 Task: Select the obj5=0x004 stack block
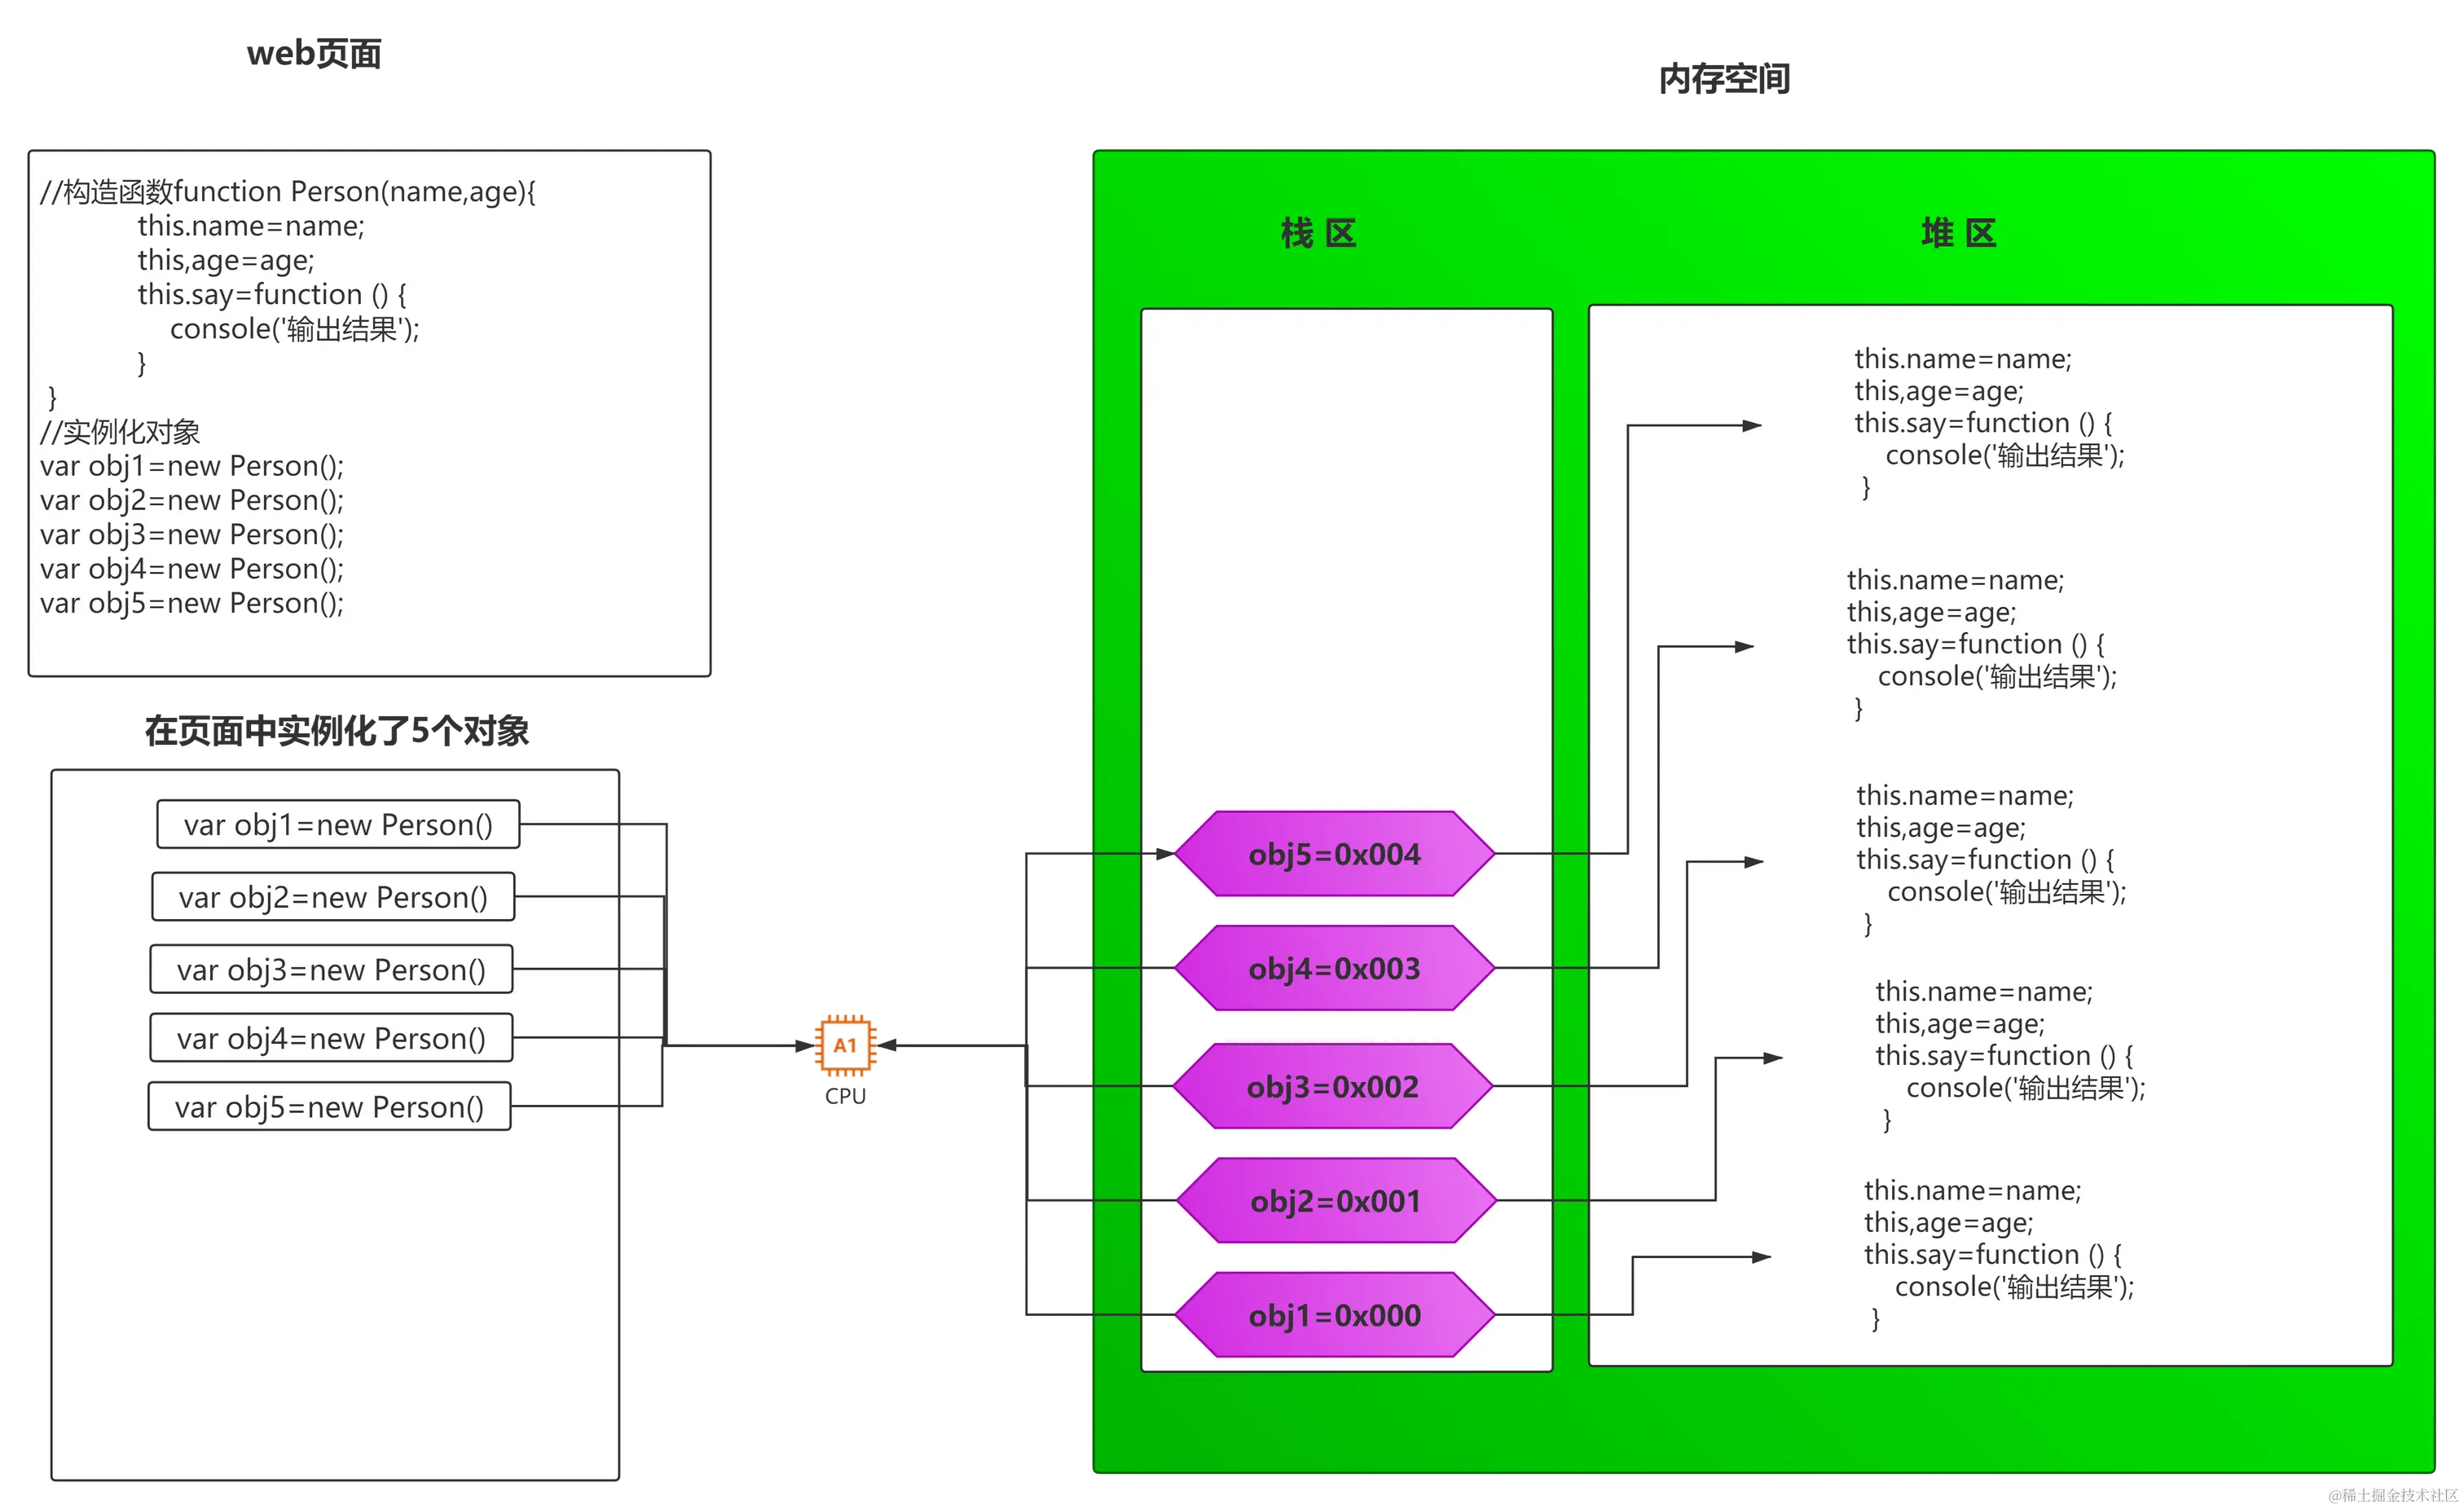(x=1334, y=854)
